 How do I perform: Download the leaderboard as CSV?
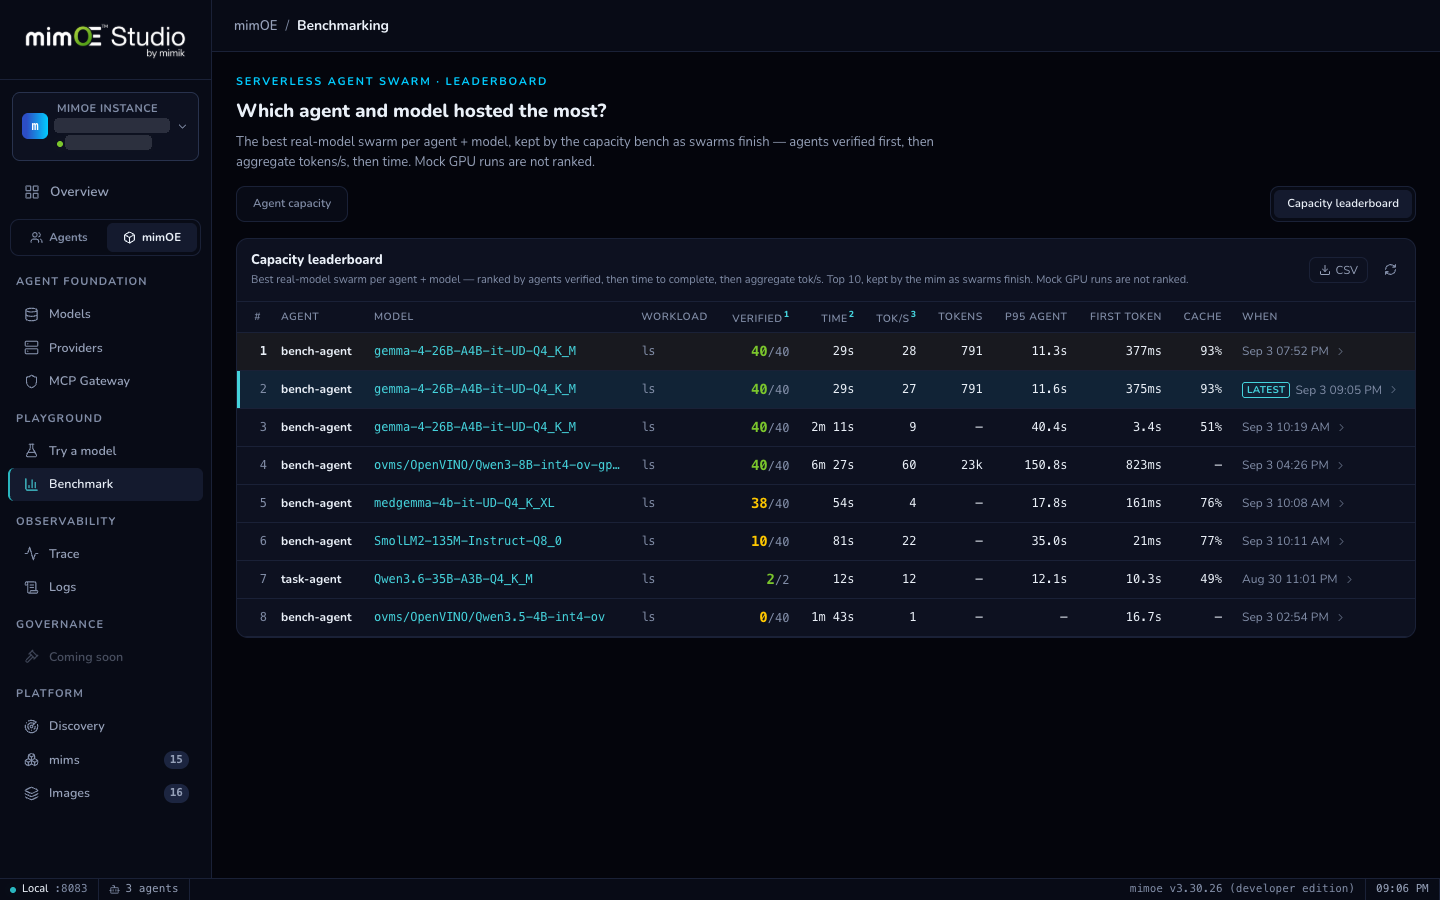tap(1338, 270)
